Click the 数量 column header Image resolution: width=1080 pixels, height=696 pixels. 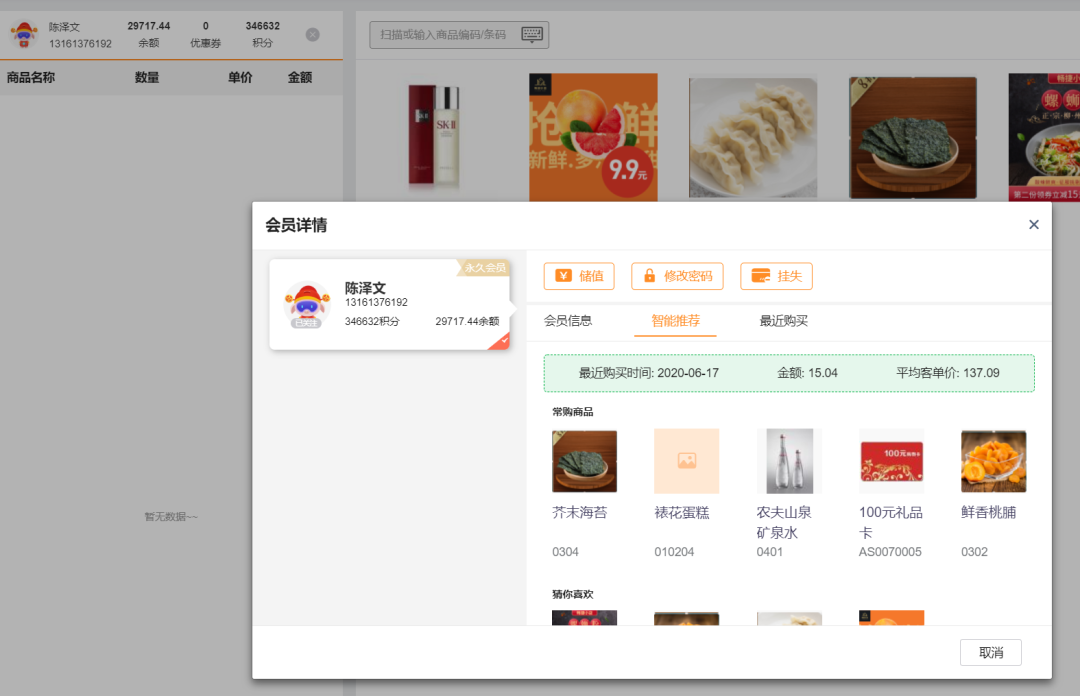147,77
